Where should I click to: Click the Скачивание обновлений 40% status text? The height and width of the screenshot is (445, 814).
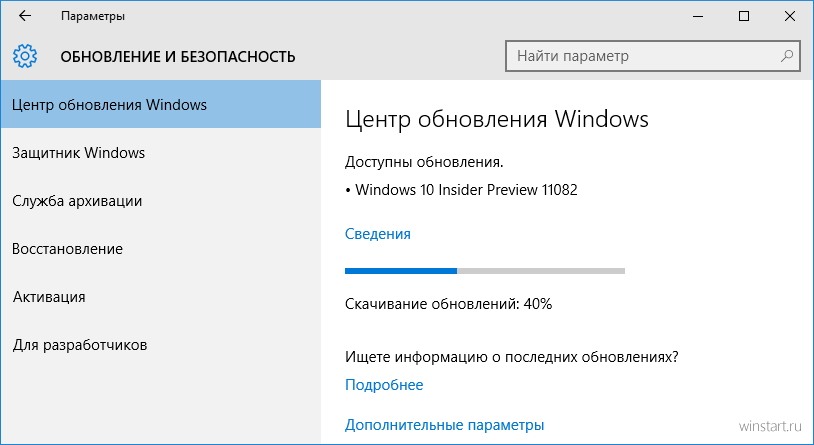tap(449, 304)
